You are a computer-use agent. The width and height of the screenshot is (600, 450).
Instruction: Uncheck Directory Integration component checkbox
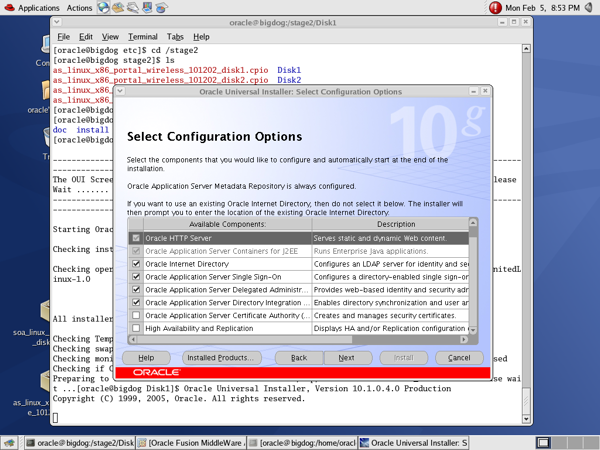[136, 302]
